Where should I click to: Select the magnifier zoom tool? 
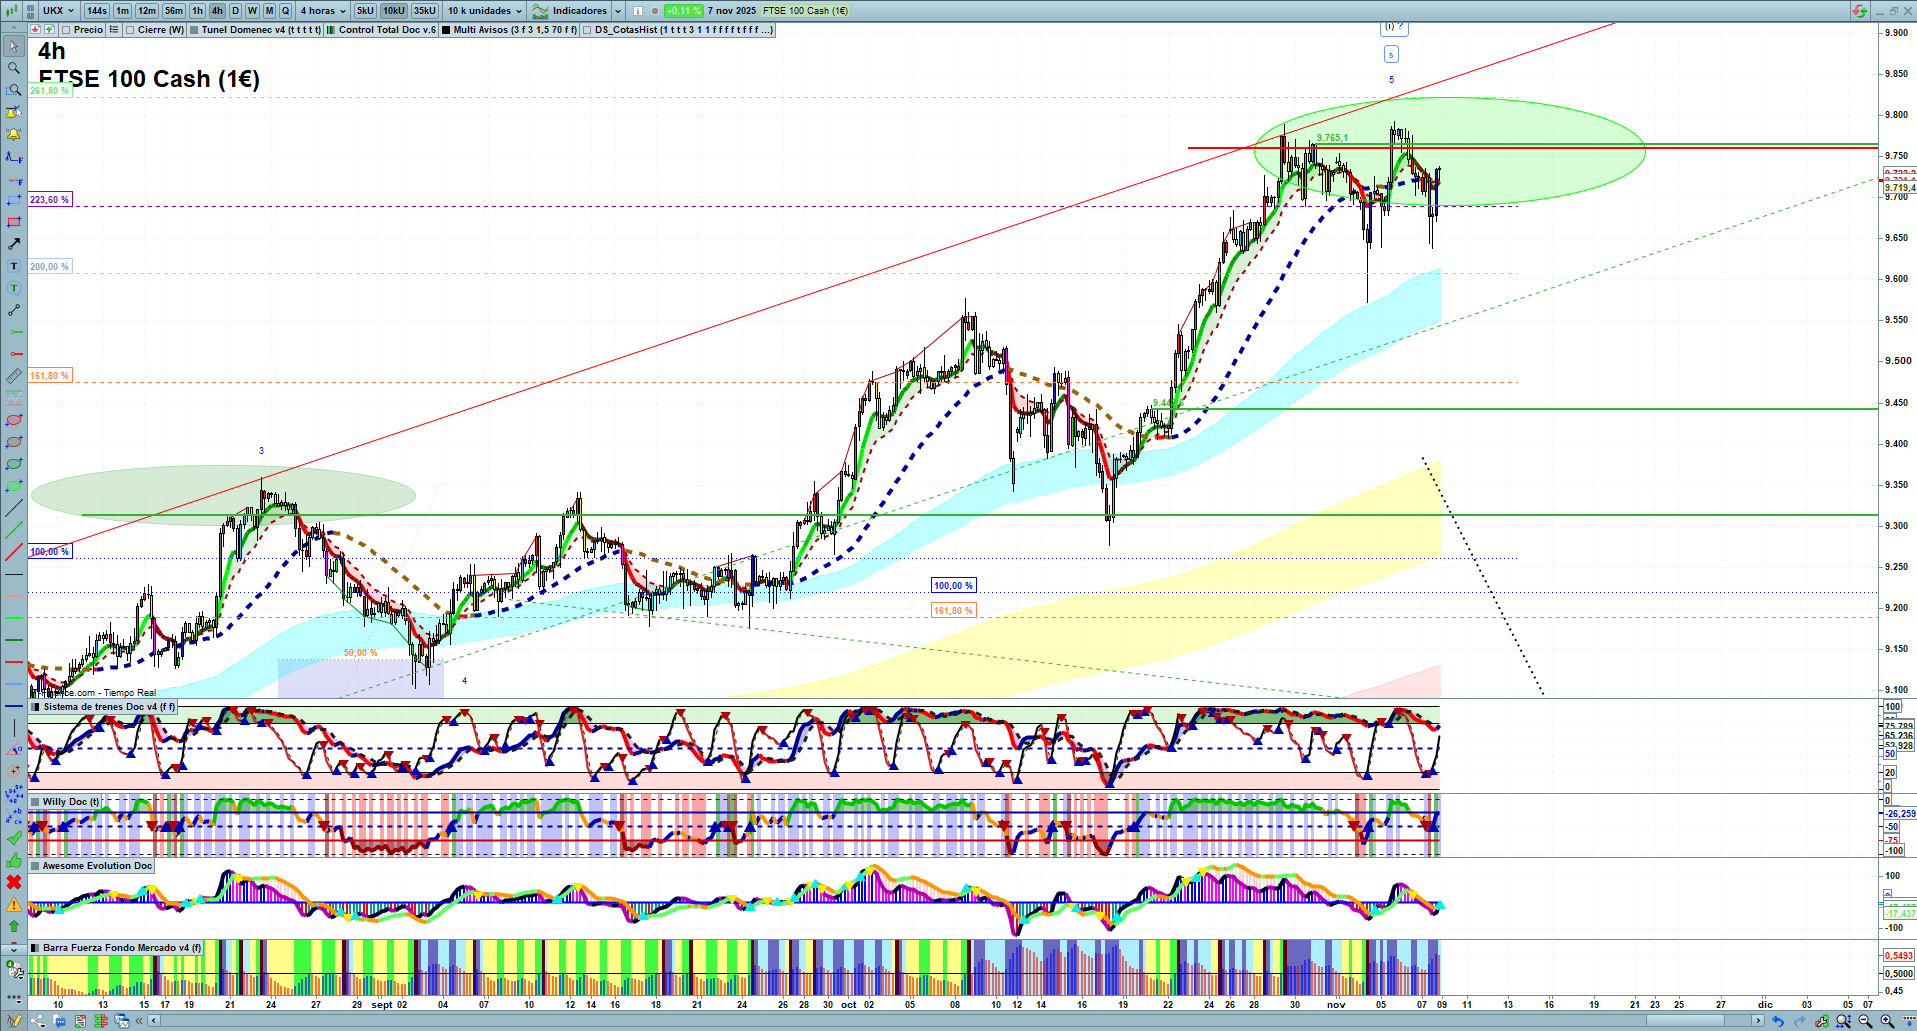14,68
